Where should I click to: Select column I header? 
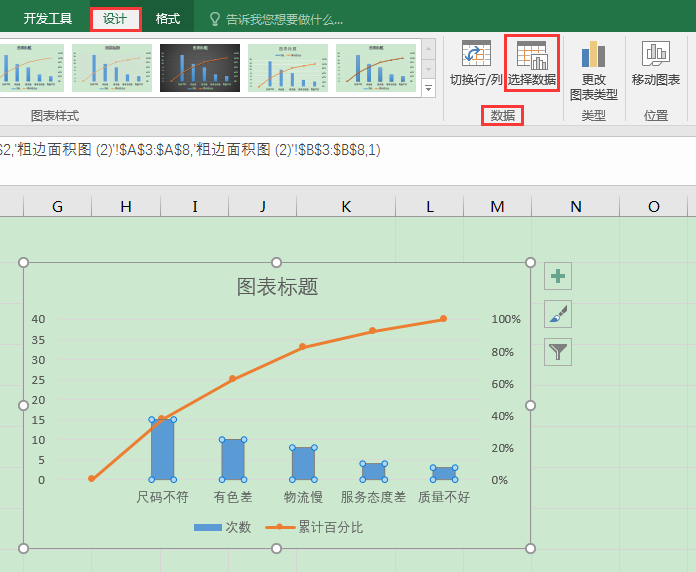click(x=194, y=206)
